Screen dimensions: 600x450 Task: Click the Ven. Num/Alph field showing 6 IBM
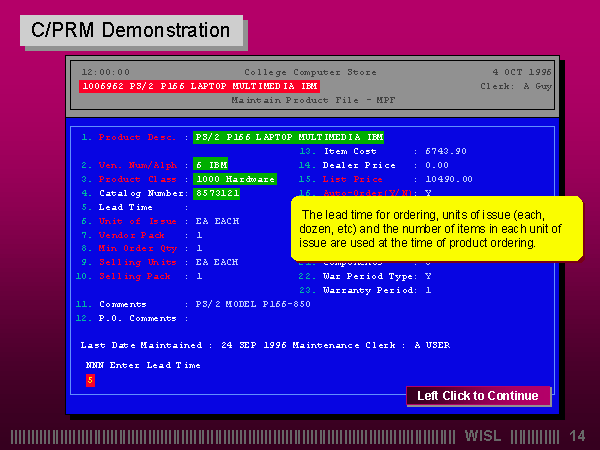coord(211,164)
